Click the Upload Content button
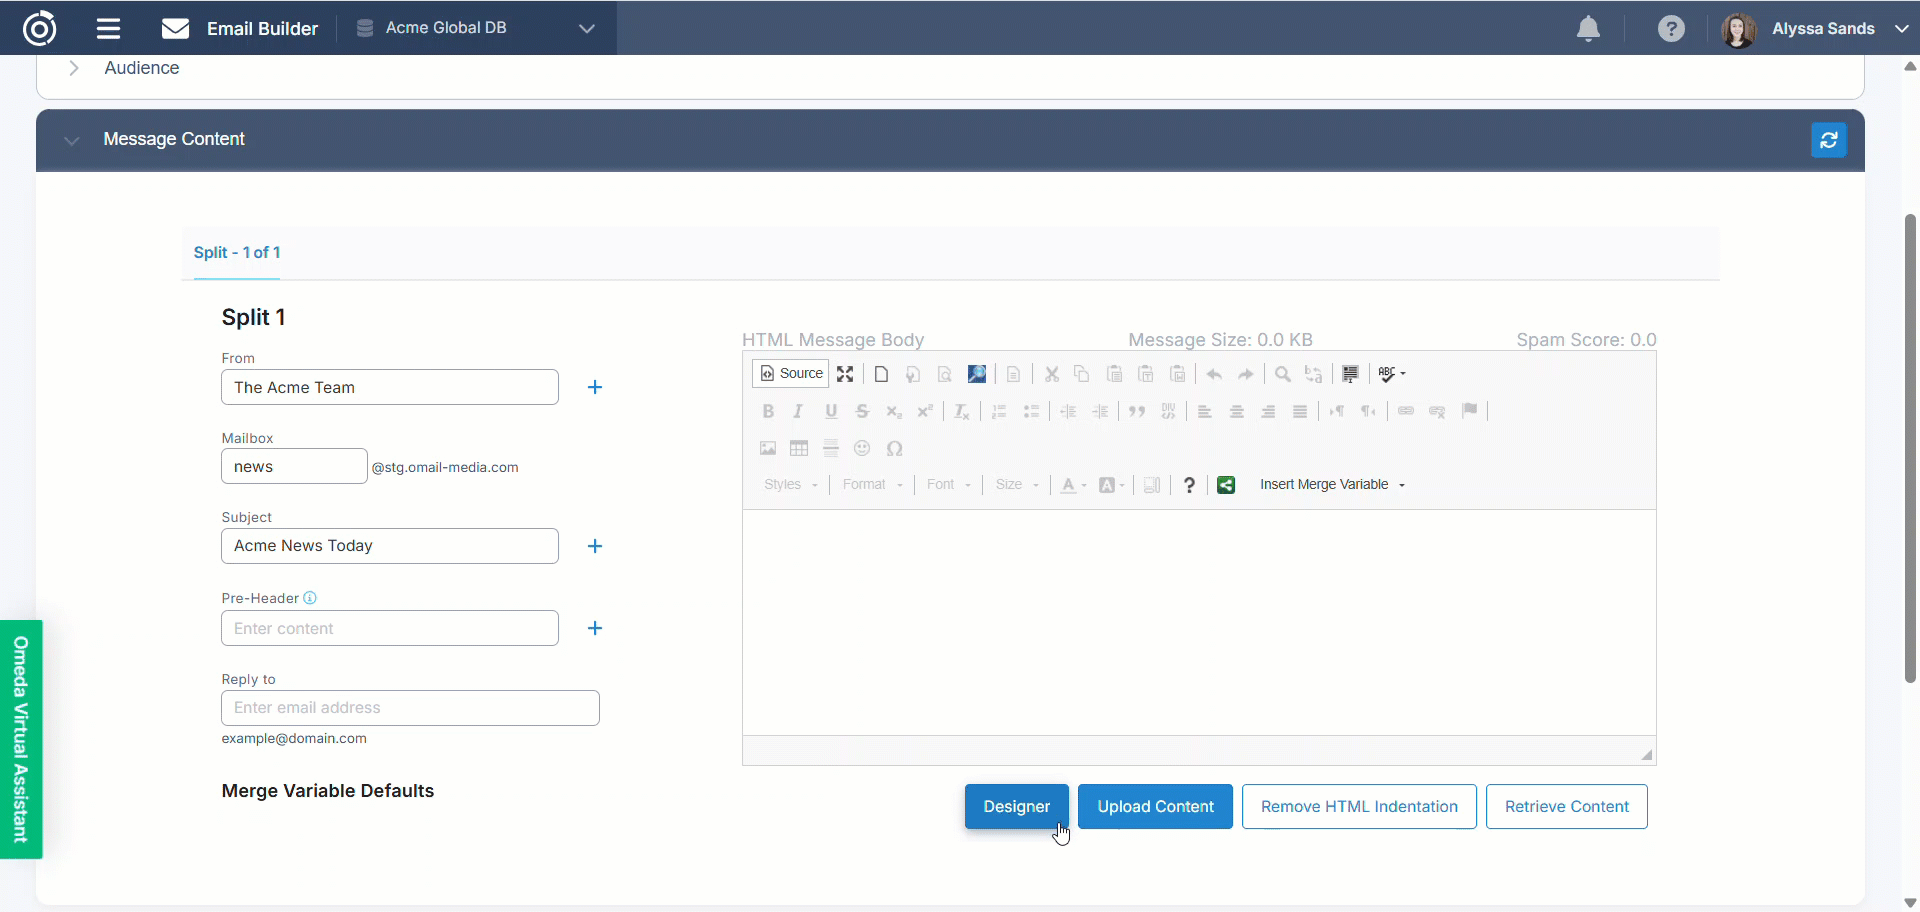Image resolution: width=1920 pixels, height=912 pixels. (x=1155, y=807)
